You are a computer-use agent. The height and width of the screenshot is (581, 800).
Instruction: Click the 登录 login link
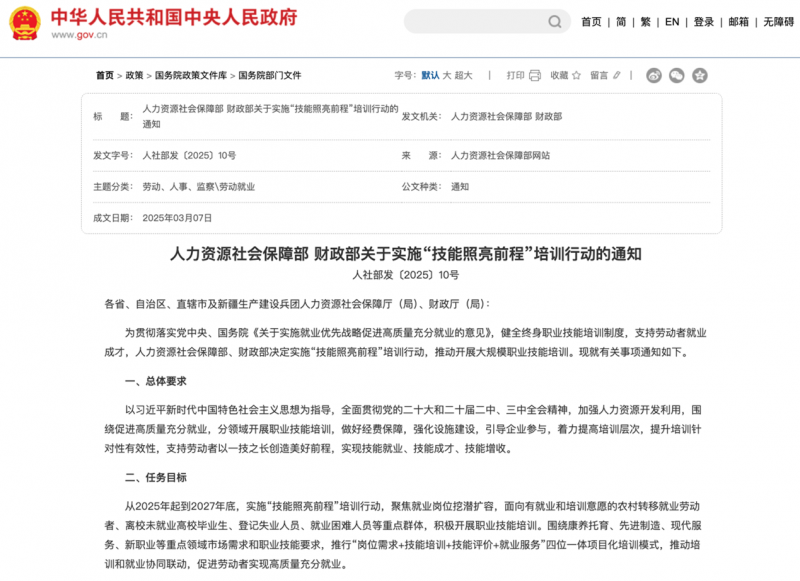[x=704, y=22]
